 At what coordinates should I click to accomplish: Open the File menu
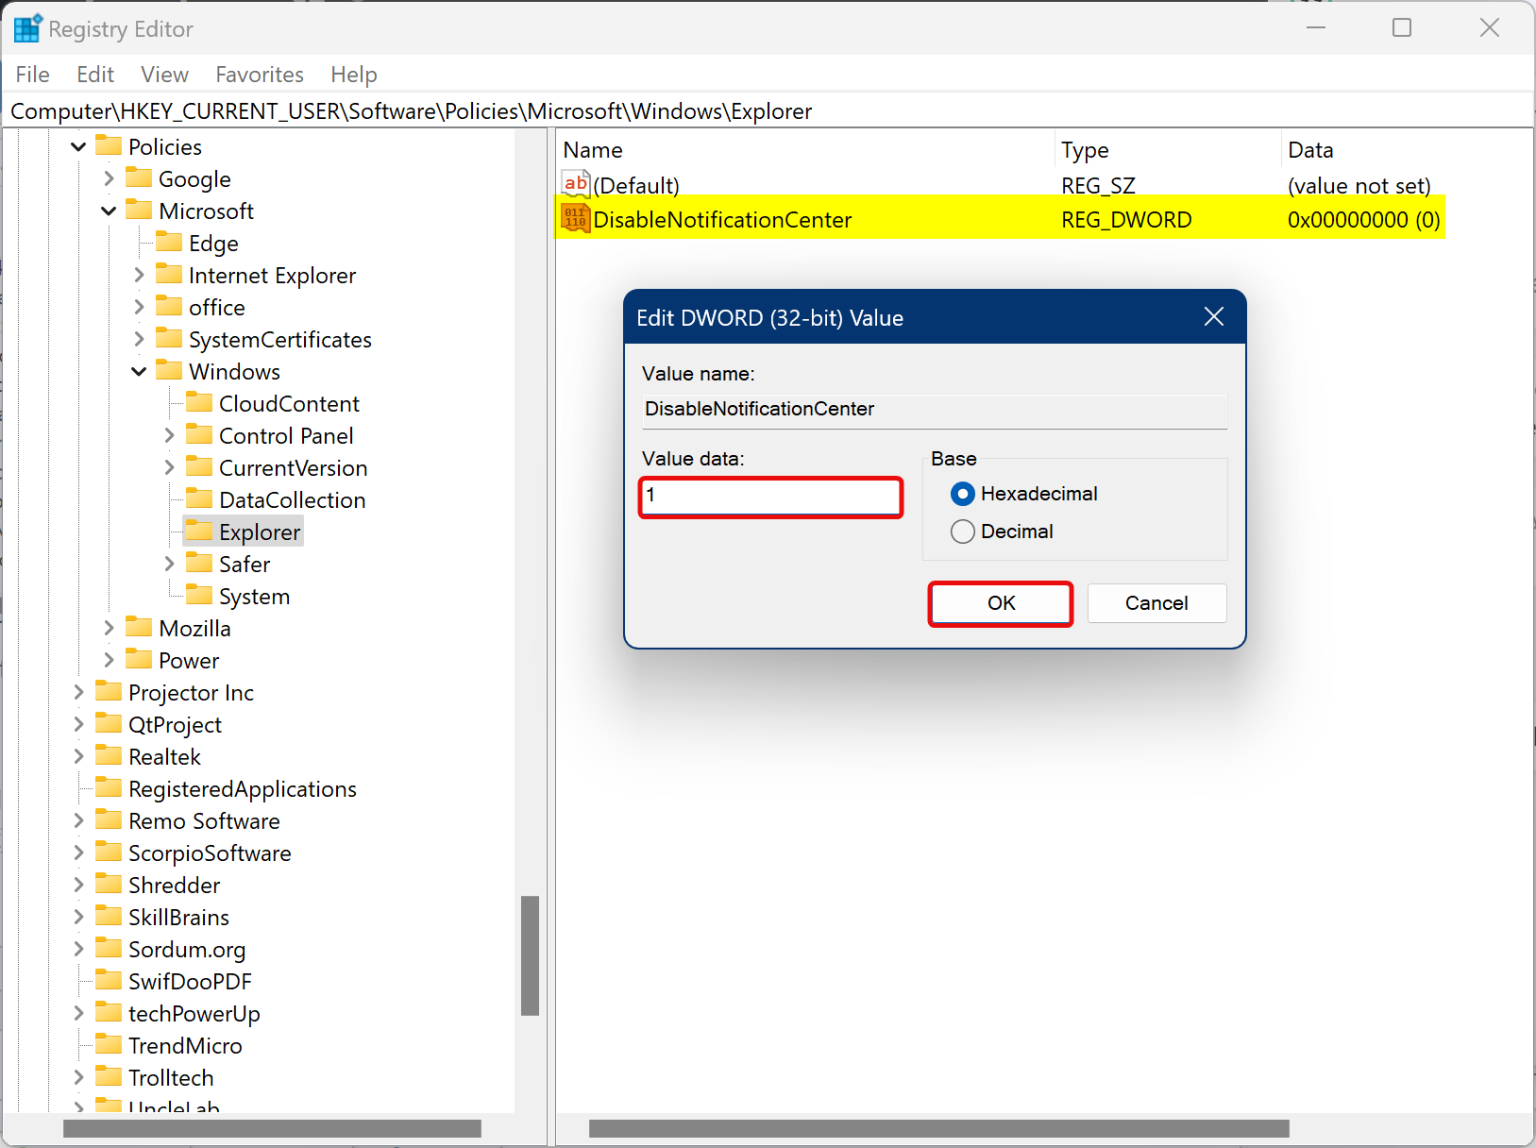pyautogui.click(x=32, y=74)
